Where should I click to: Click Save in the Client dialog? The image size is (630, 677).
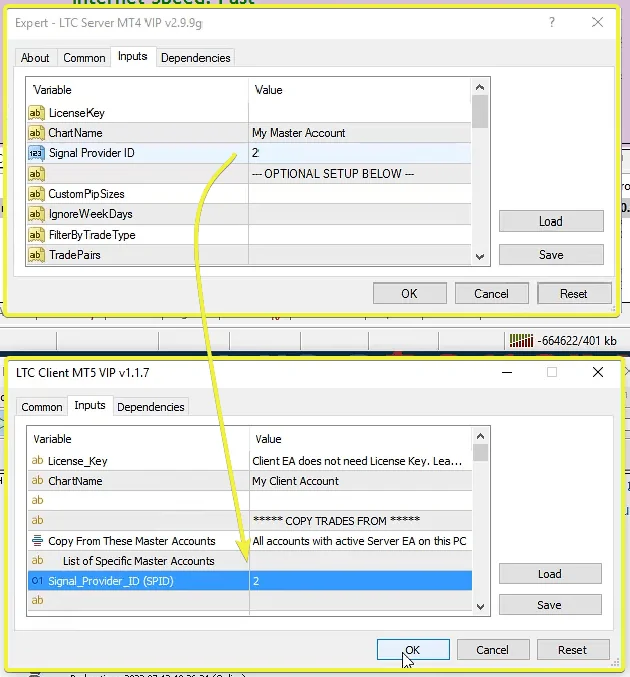point(550,605)
